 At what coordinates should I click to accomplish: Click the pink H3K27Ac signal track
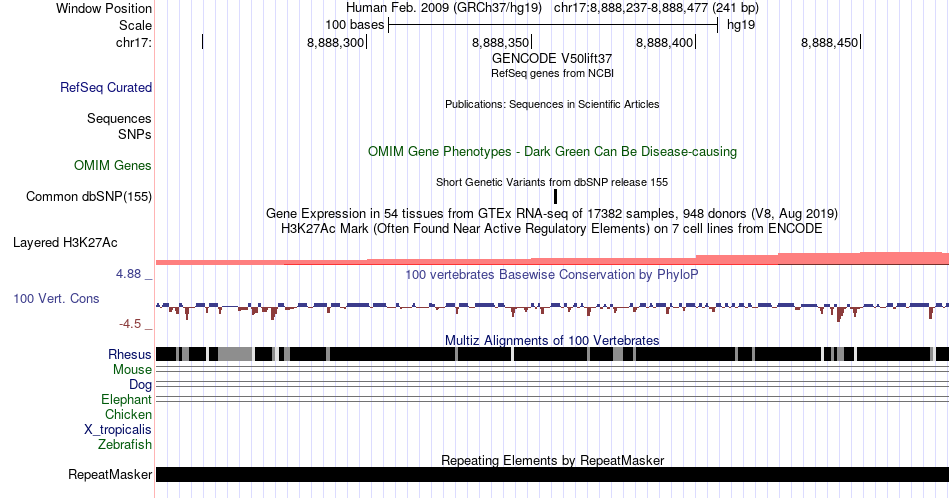tap(552, 259)
